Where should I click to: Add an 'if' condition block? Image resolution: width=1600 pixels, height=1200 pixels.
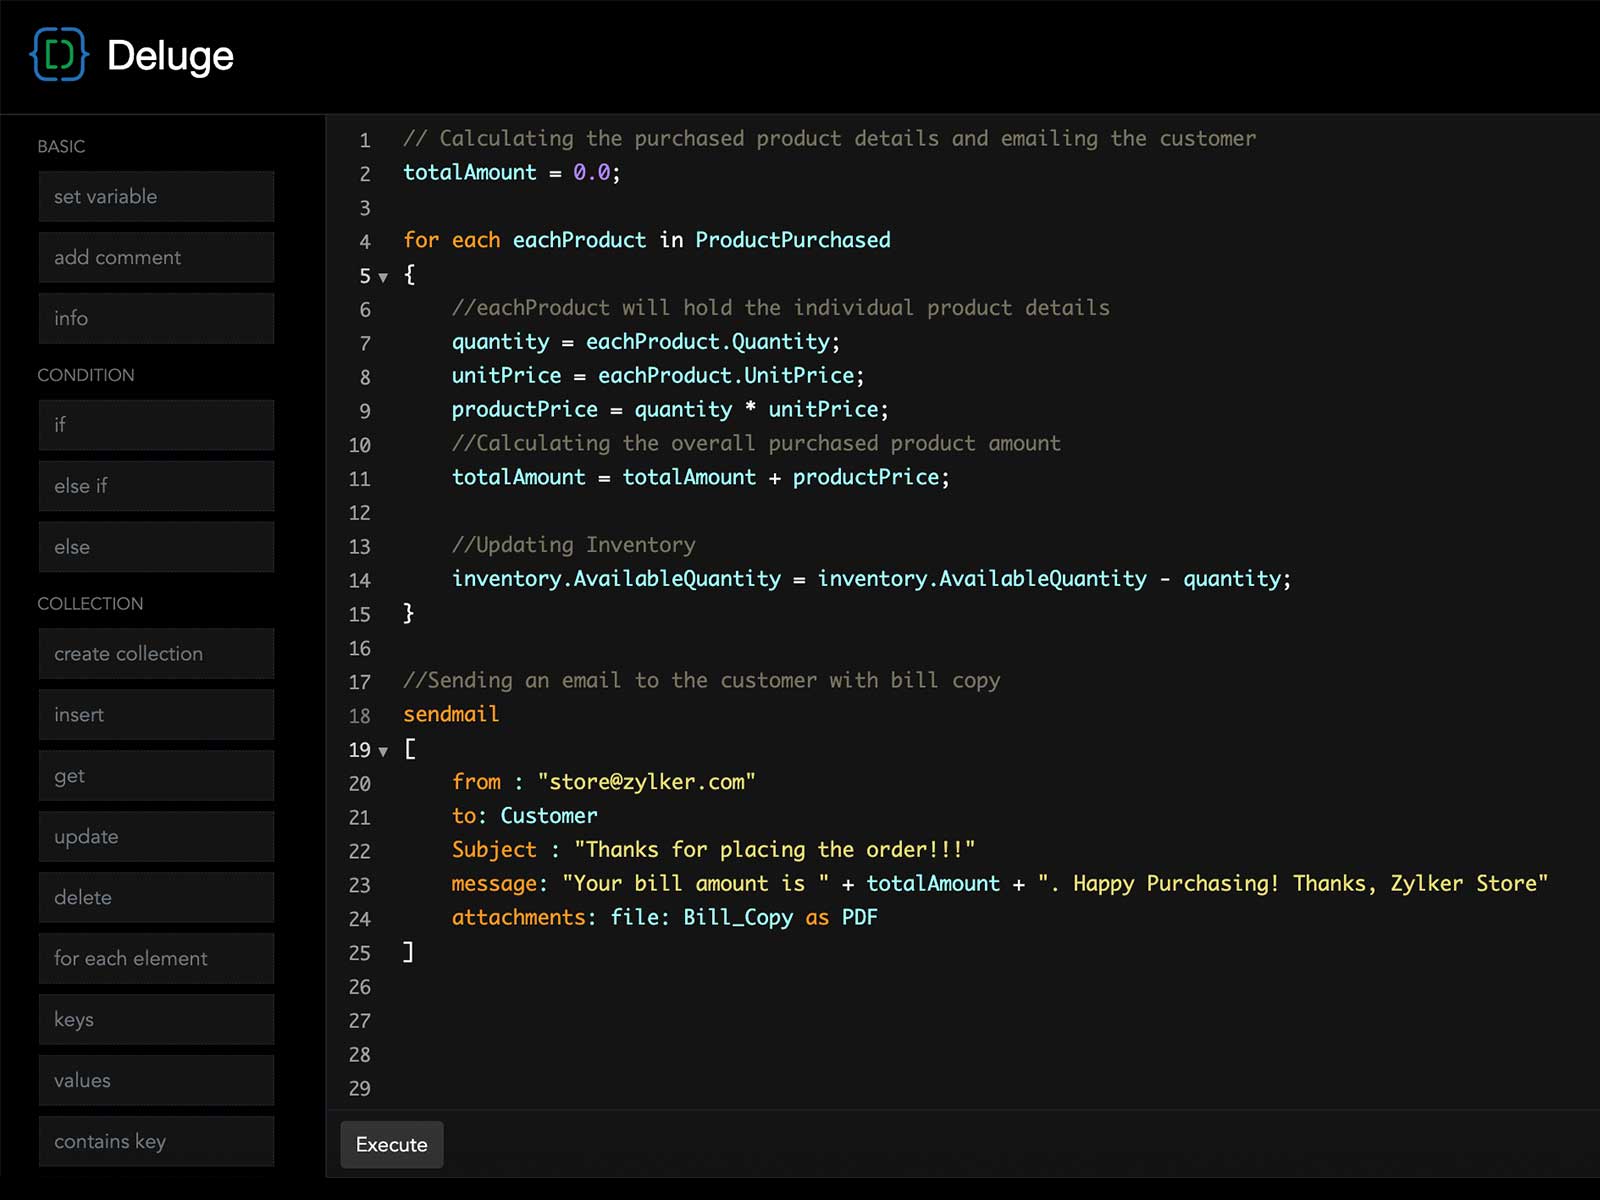[156, 425]
